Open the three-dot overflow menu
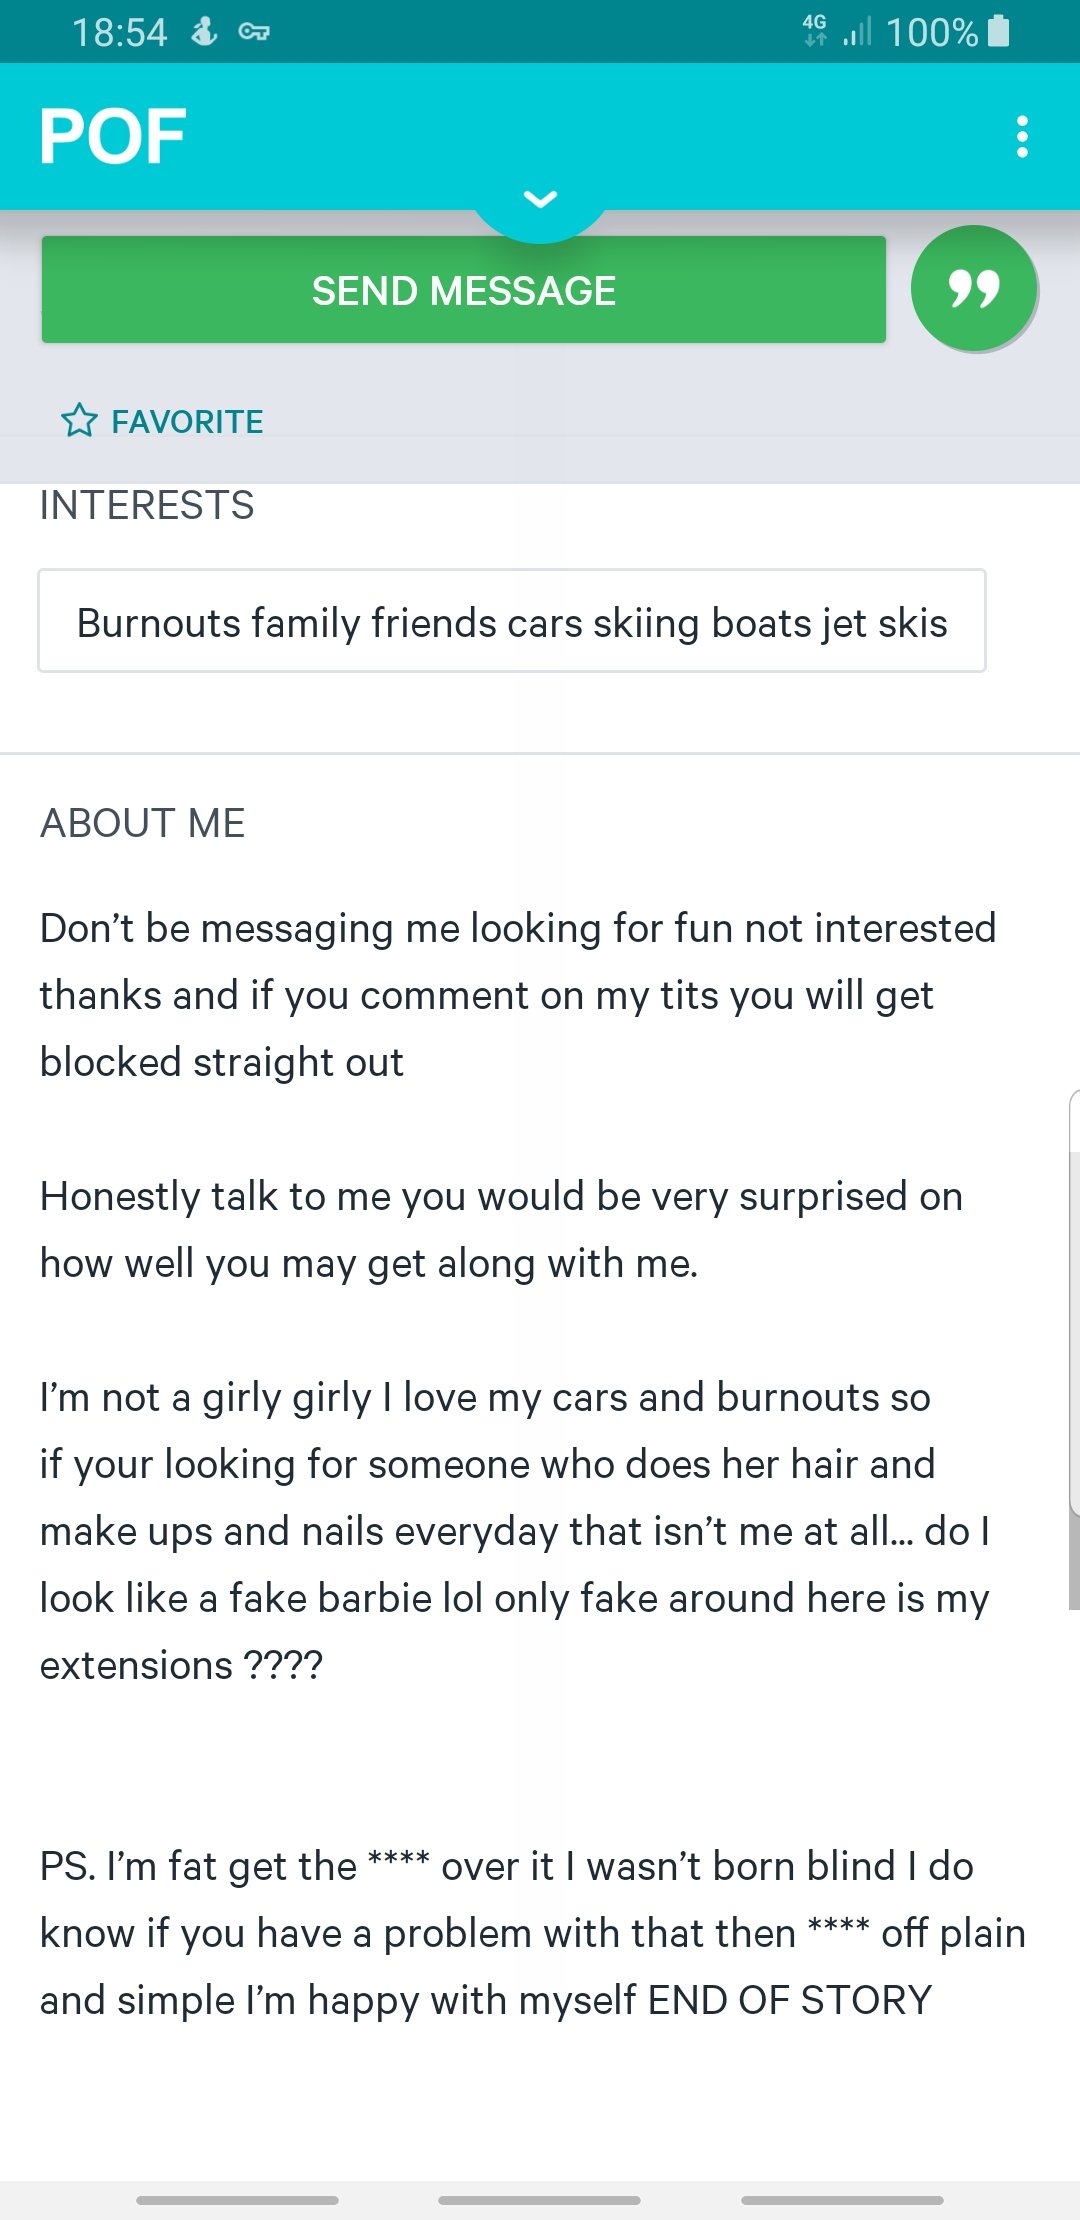Viewport: 1080px width, 2220px height. click(1021, 137)
